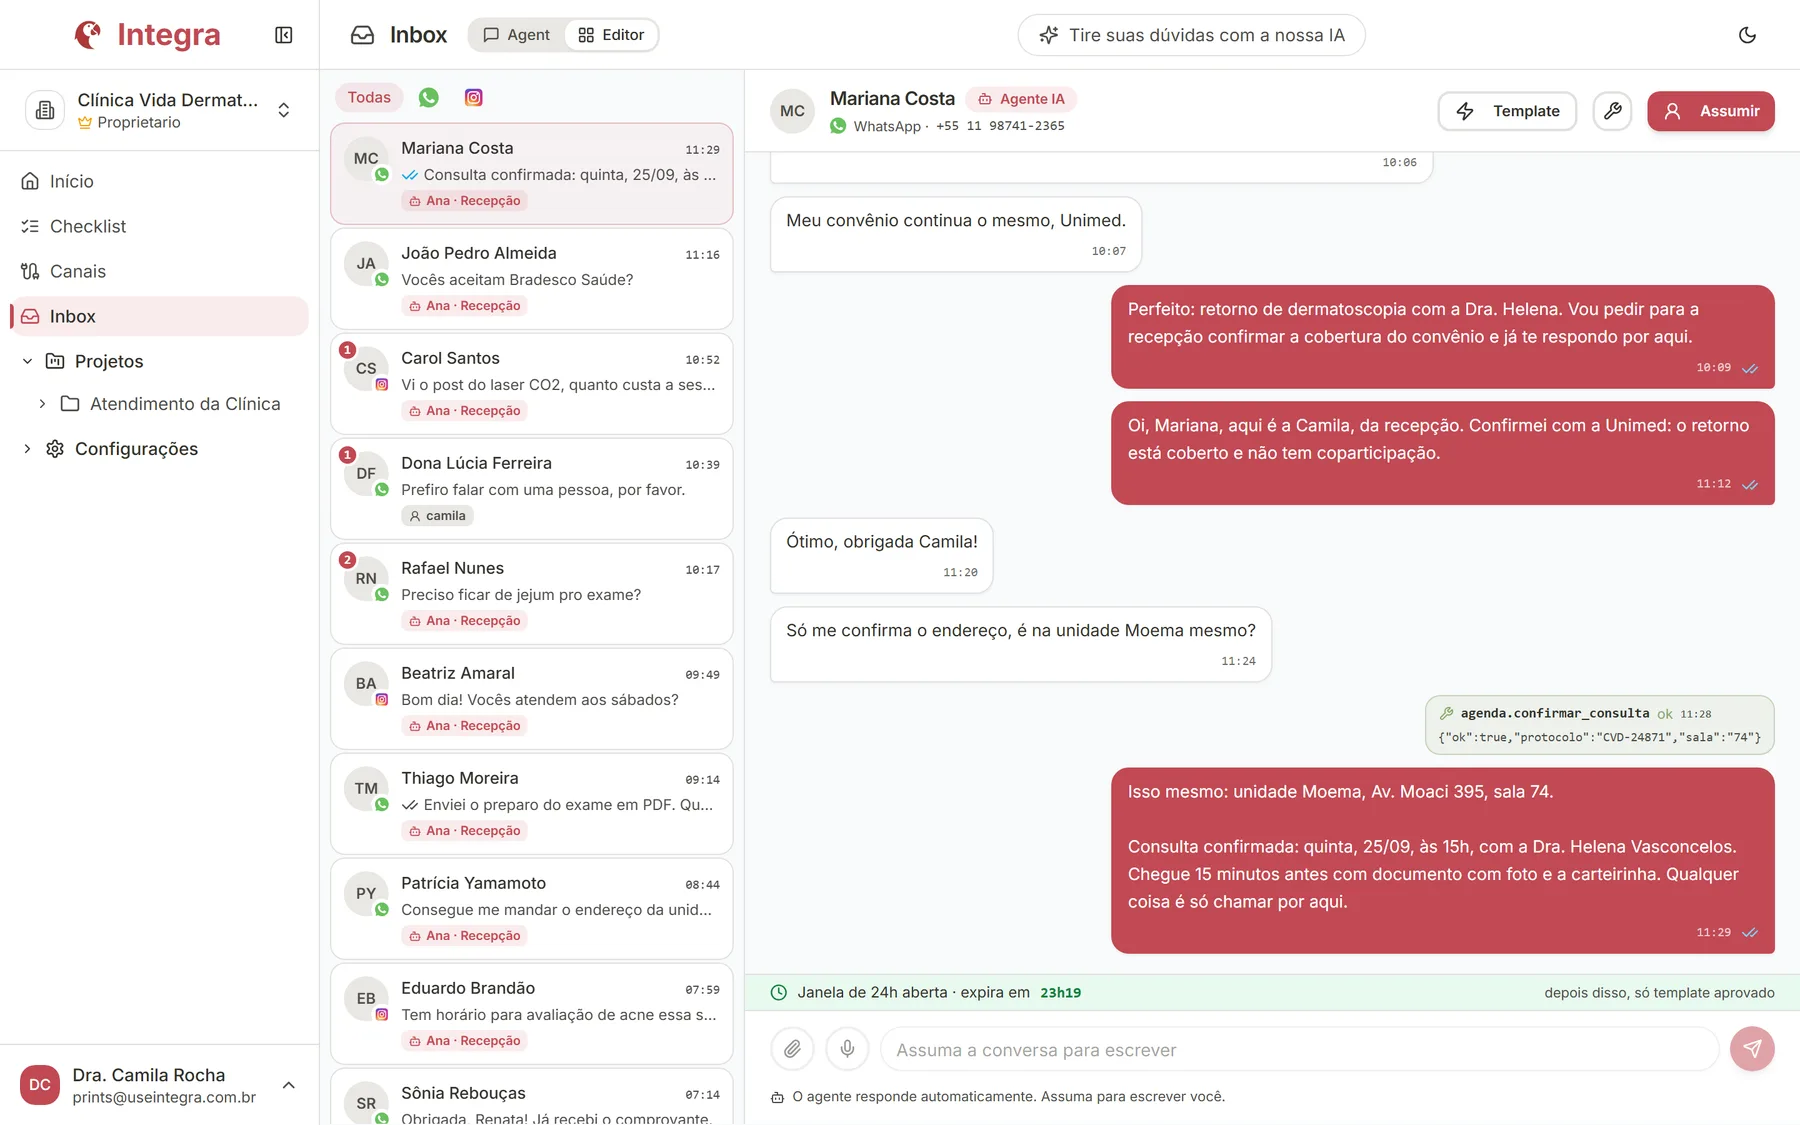Viewport: 1800px width, 1125px height.
Task: Open Patrícia Yamamoto conversation
Action: [532, 909]
